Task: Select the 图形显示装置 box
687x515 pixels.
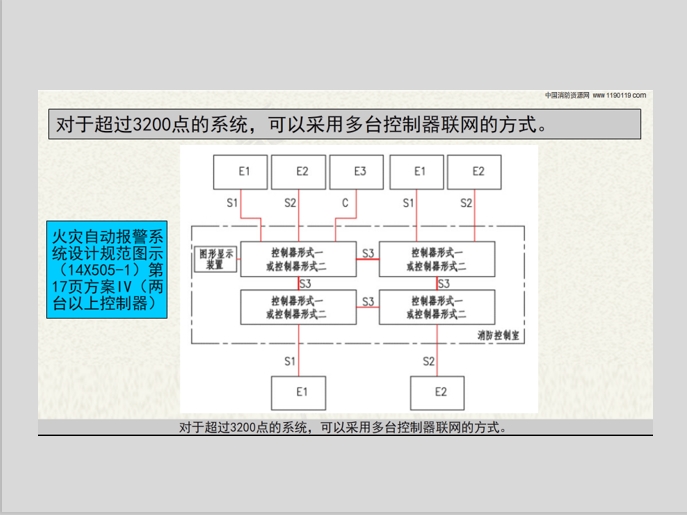Action: pyautogui.click(x=216, y=260)
